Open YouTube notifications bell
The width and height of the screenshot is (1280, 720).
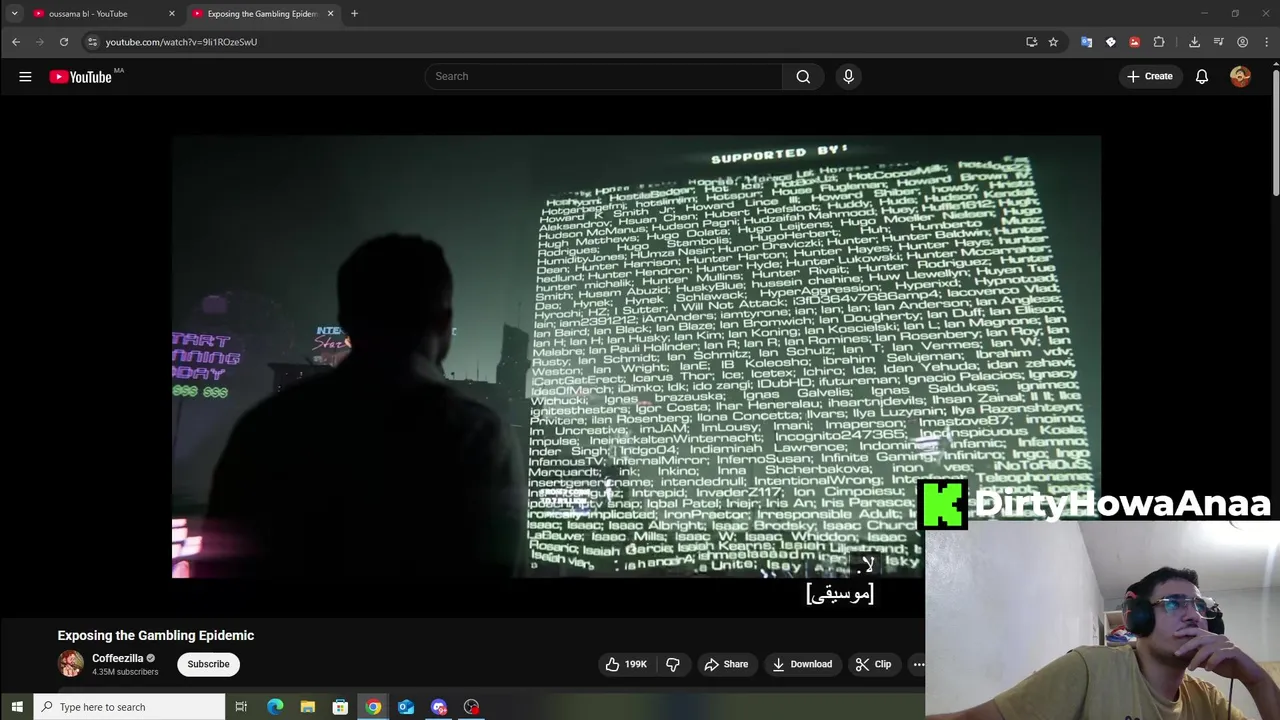[1202, 76]
